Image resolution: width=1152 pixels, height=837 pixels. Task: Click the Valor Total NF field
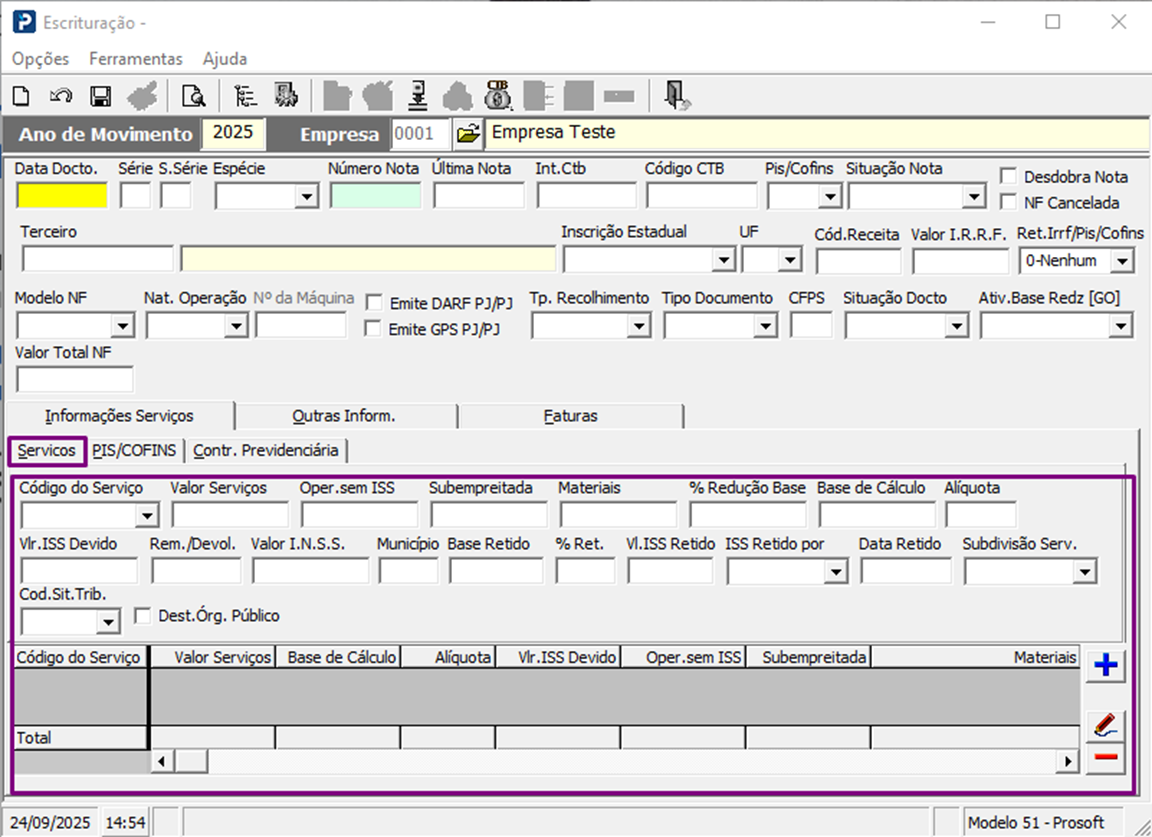75,380
